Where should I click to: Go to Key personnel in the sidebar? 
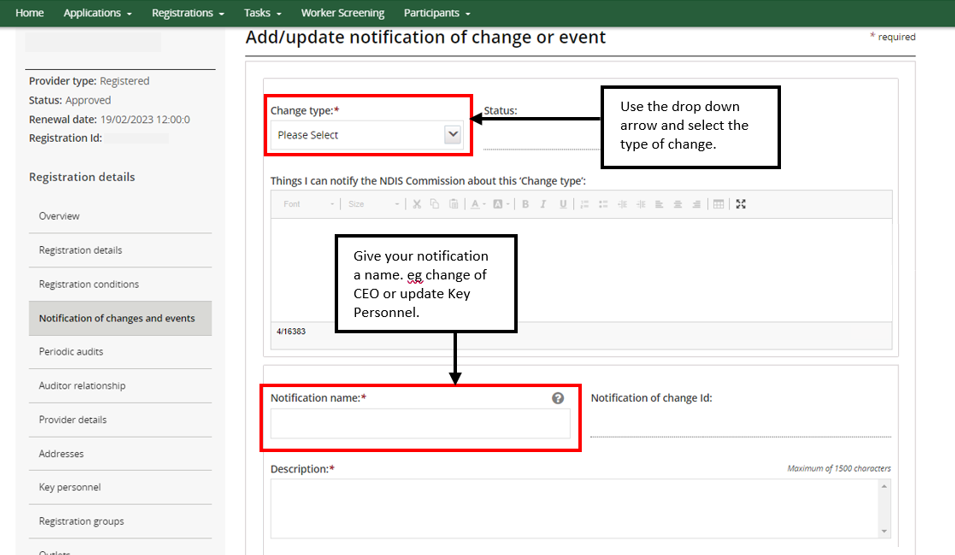(x=70, y=487)
